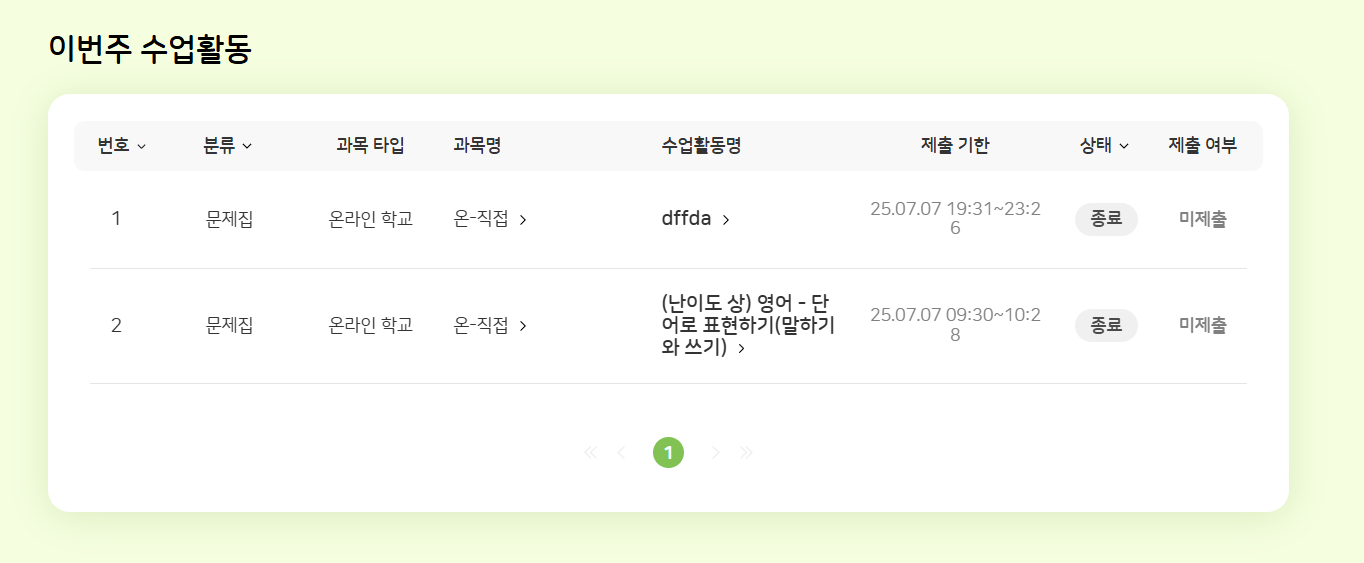Sort by the 번호 column dropdown

(x=141, y=147)
